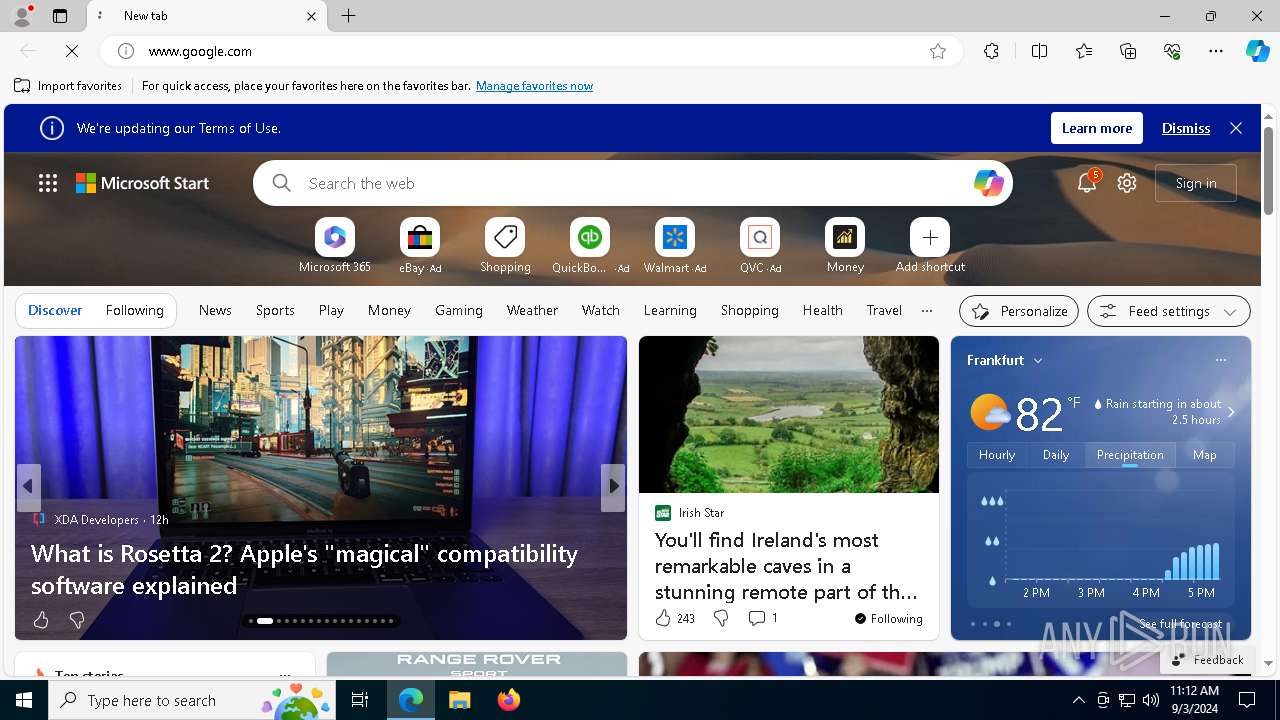1280x720 pixels.
Task: Add this page to favorites star
Action: tap(938, 51)
